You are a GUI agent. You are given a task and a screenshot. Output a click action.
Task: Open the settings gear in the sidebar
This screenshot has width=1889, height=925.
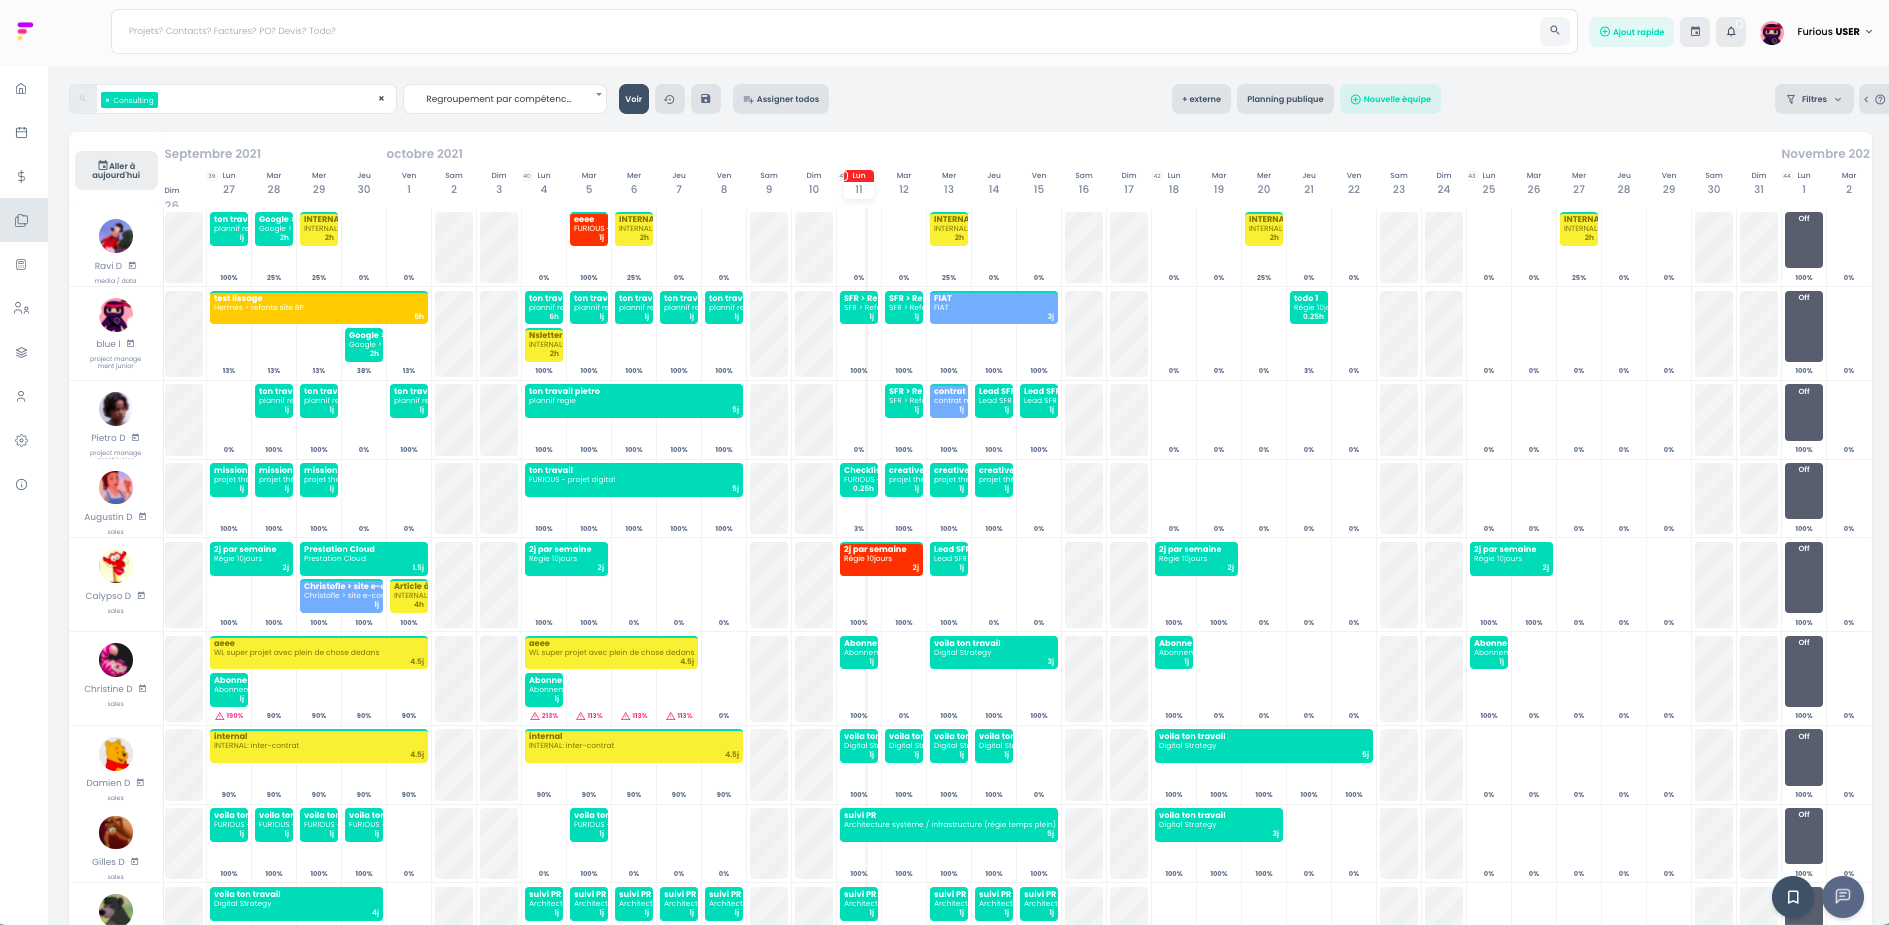pos(21,440)
